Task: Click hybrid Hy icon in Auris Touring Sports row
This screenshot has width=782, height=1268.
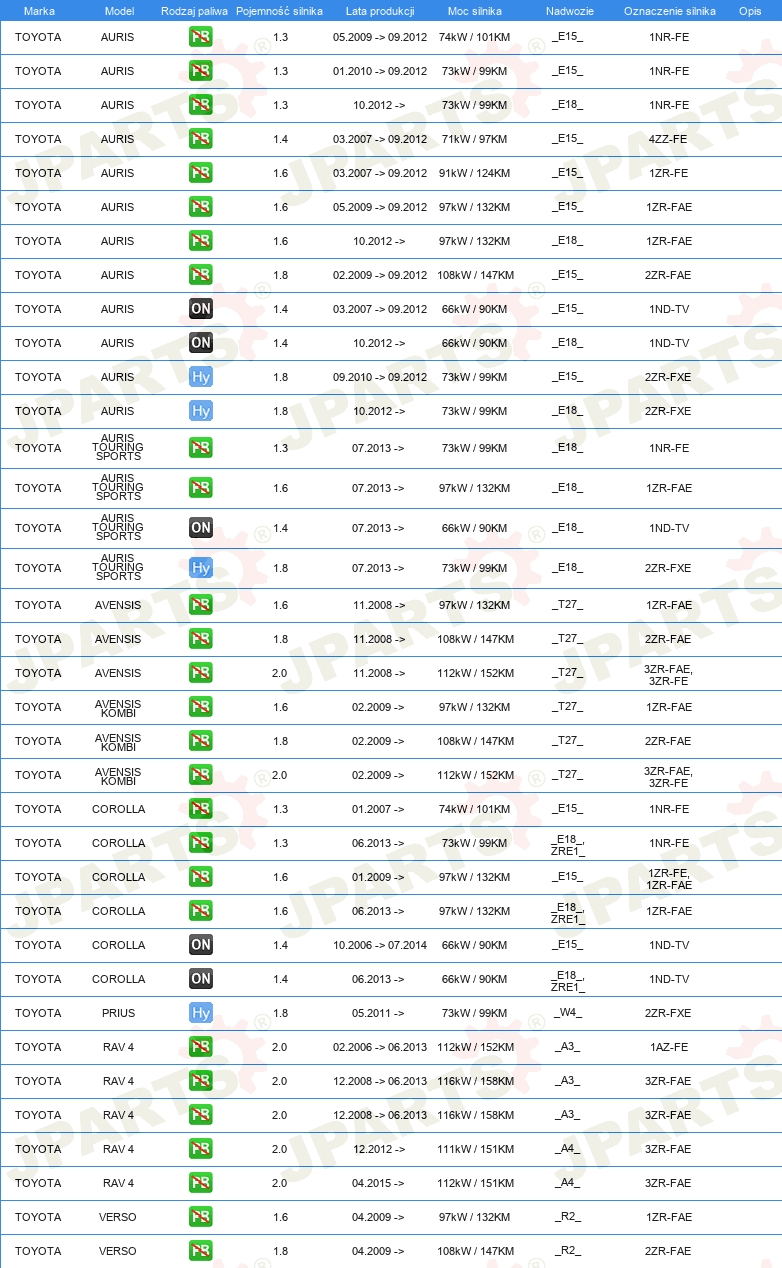Action: click(x=201, y=568)
